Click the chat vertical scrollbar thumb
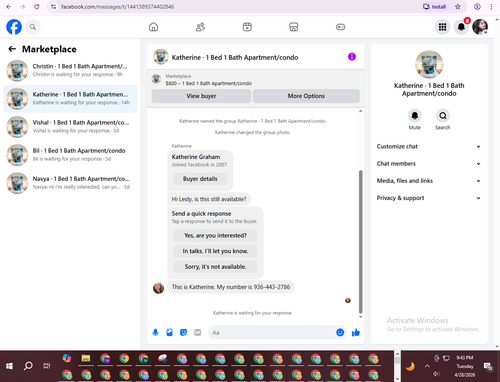 click(360, 242)
